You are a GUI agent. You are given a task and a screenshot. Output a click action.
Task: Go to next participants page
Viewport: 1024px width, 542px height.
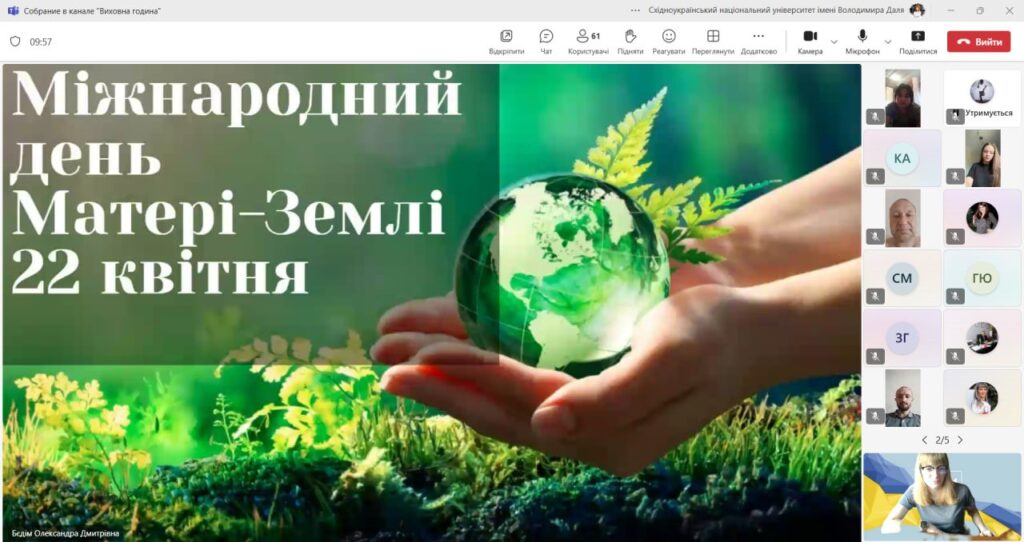[x=960, y=440]
